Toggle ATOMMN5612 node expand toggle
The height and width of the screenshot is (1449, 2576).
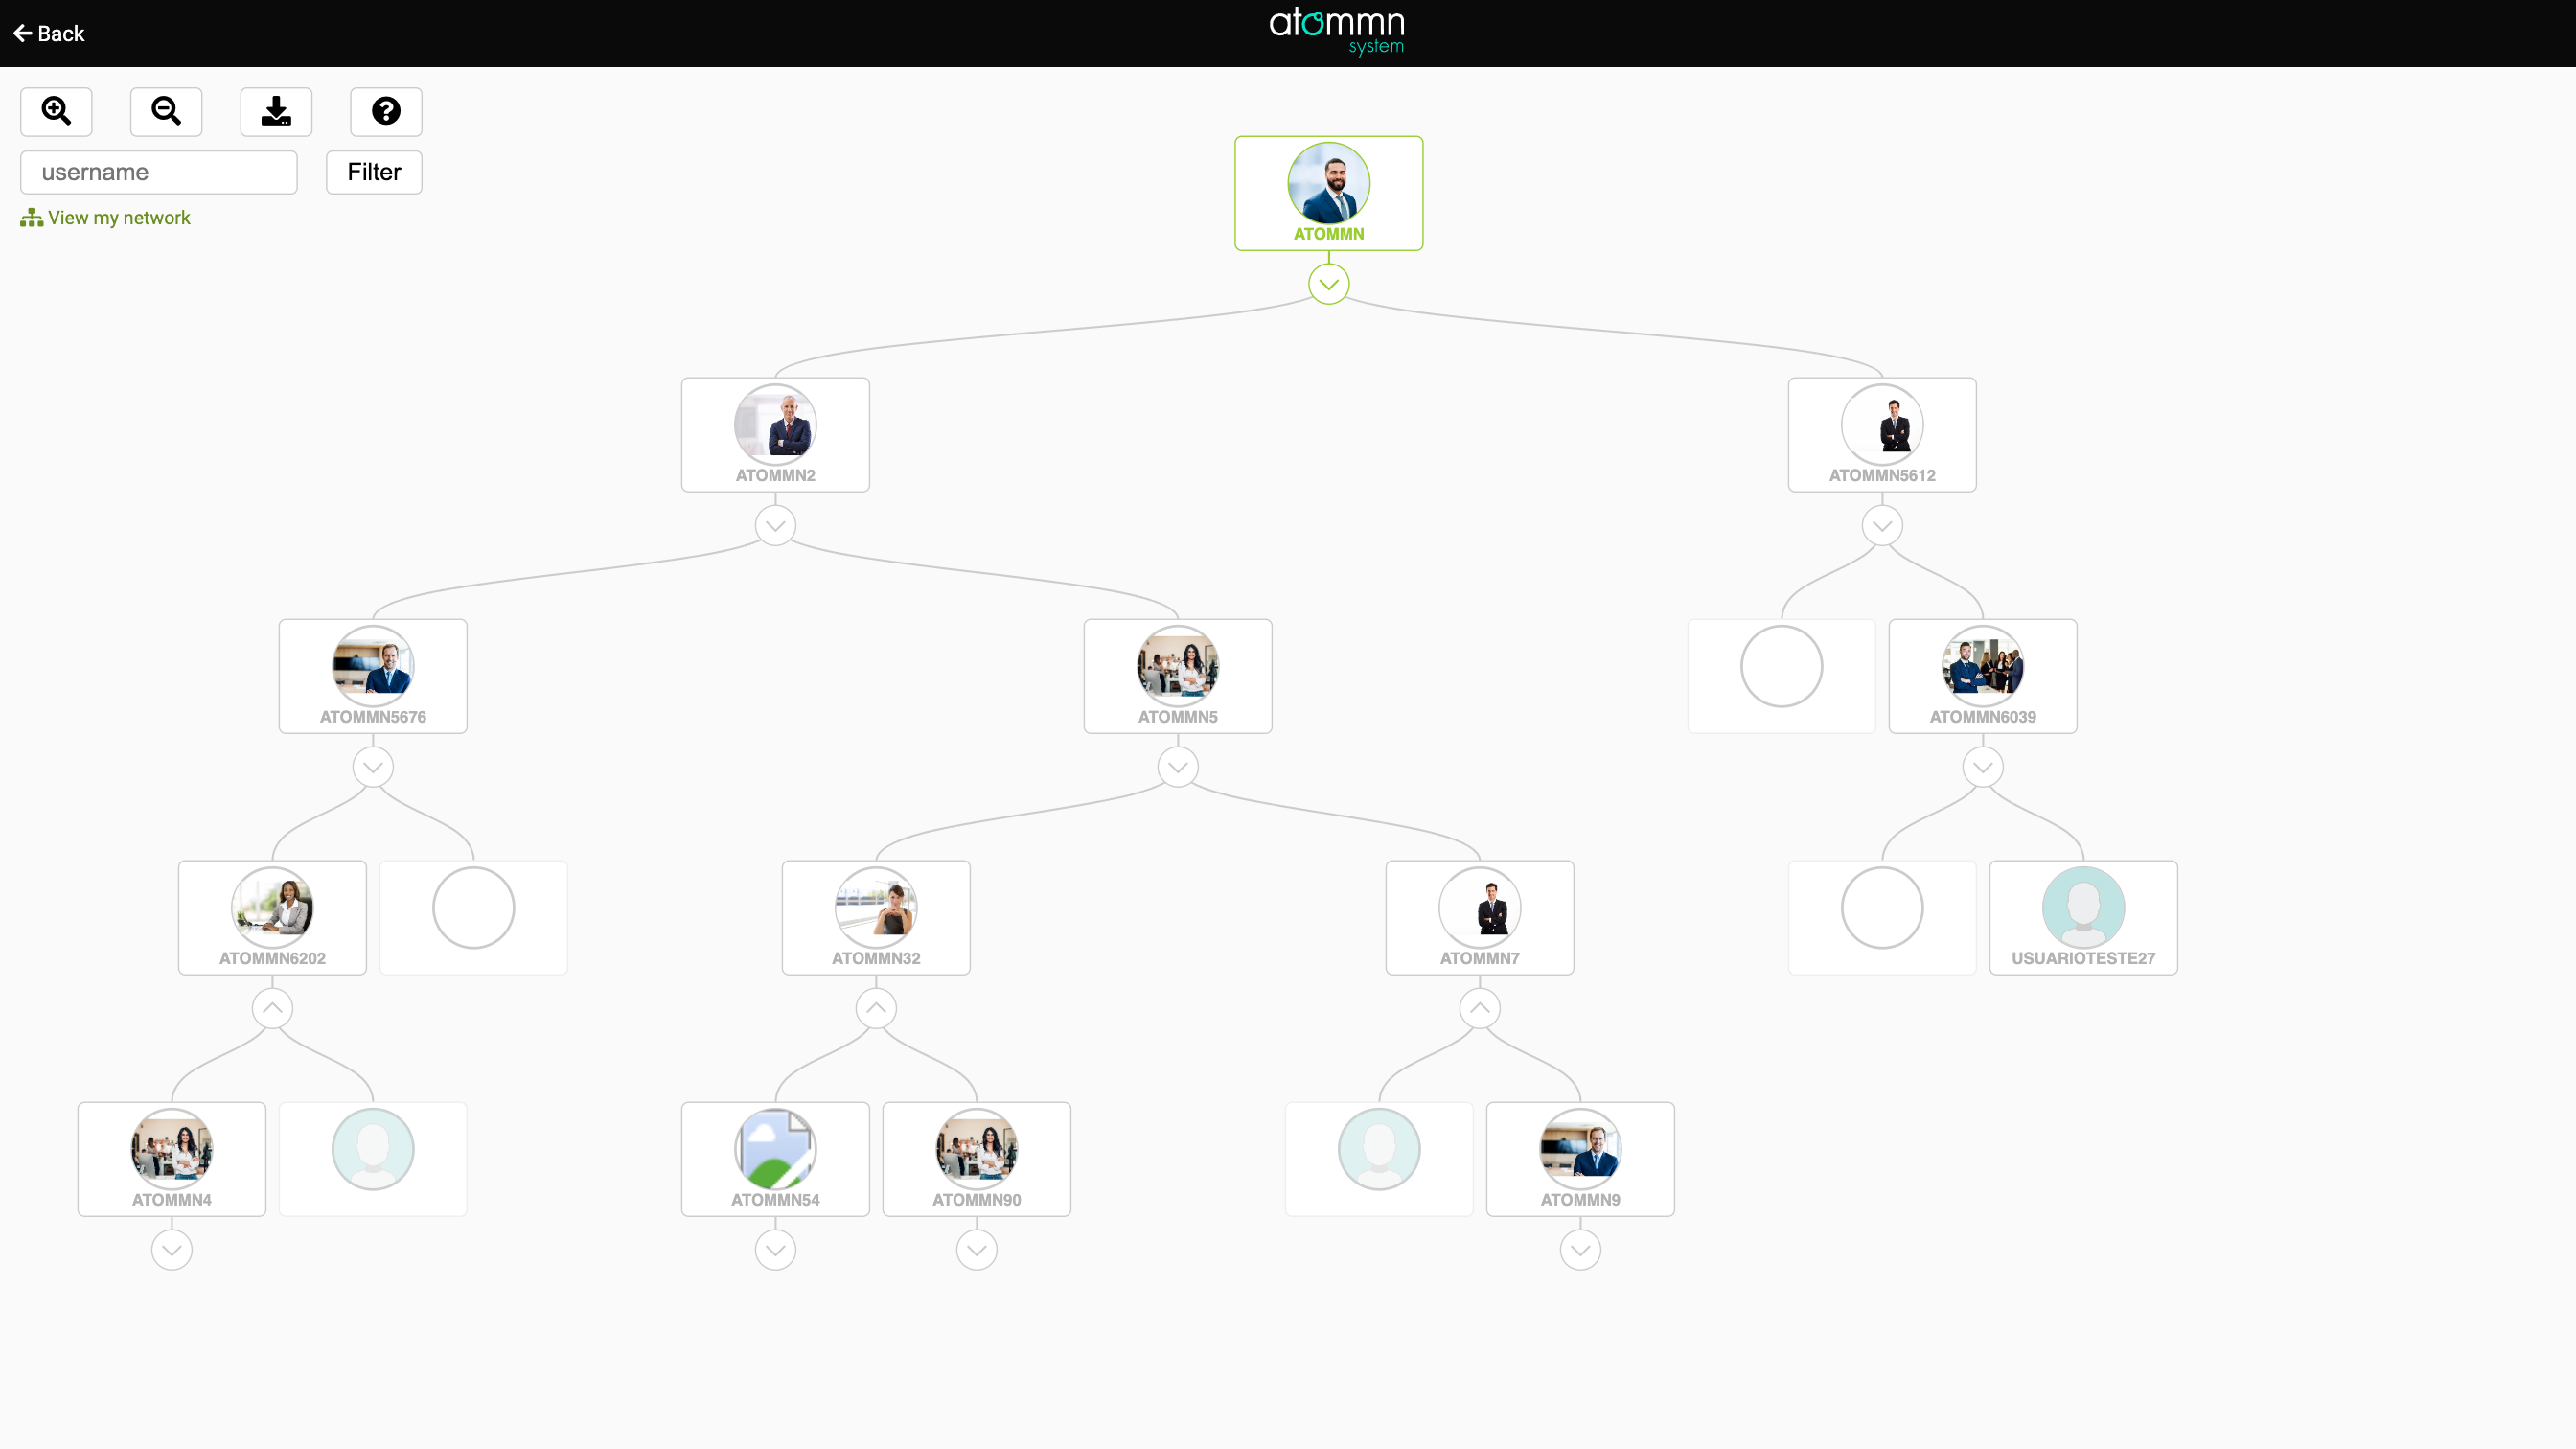1882,525
